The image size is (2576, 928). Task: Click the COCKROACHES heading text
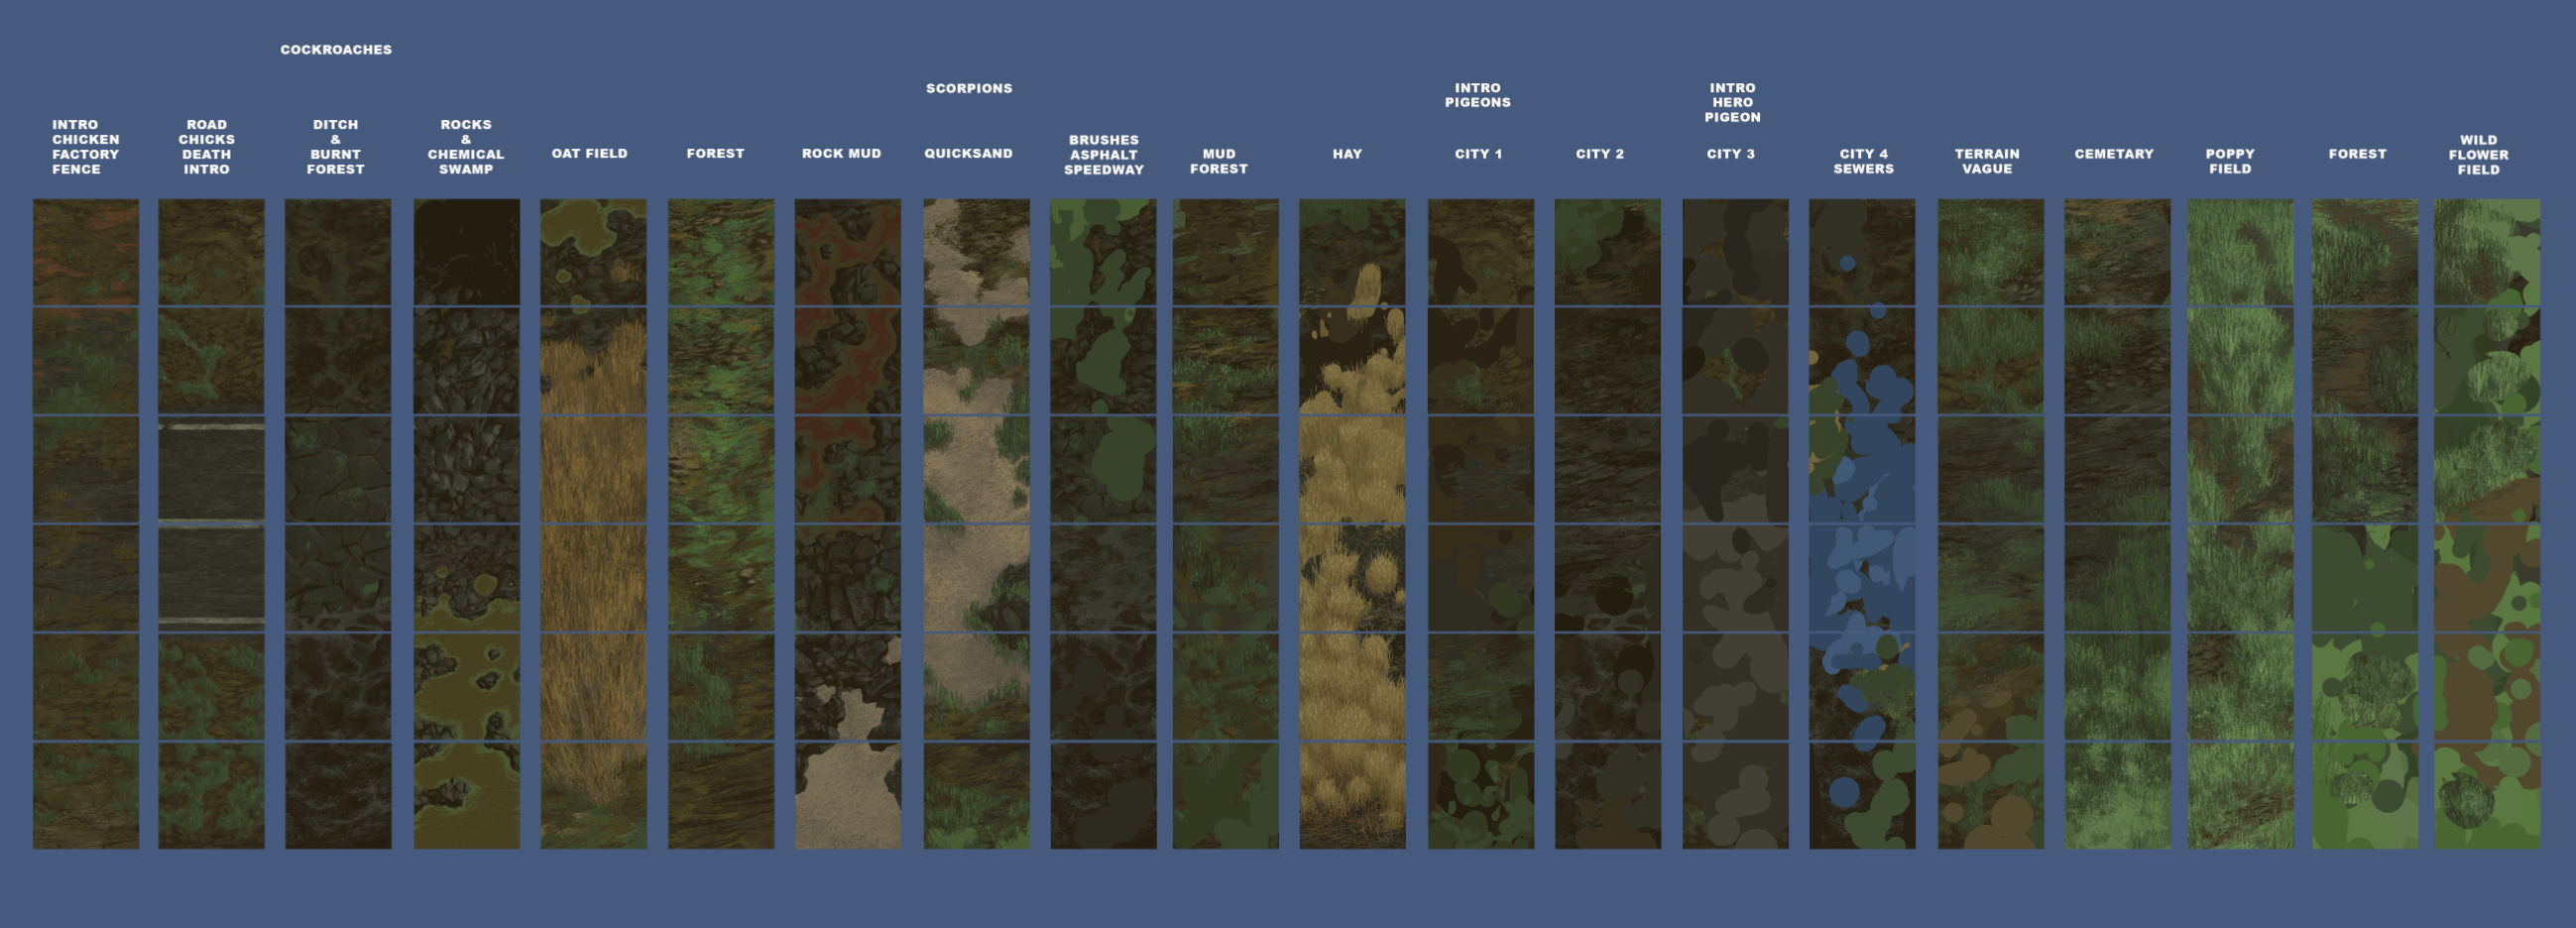(336, 50)
